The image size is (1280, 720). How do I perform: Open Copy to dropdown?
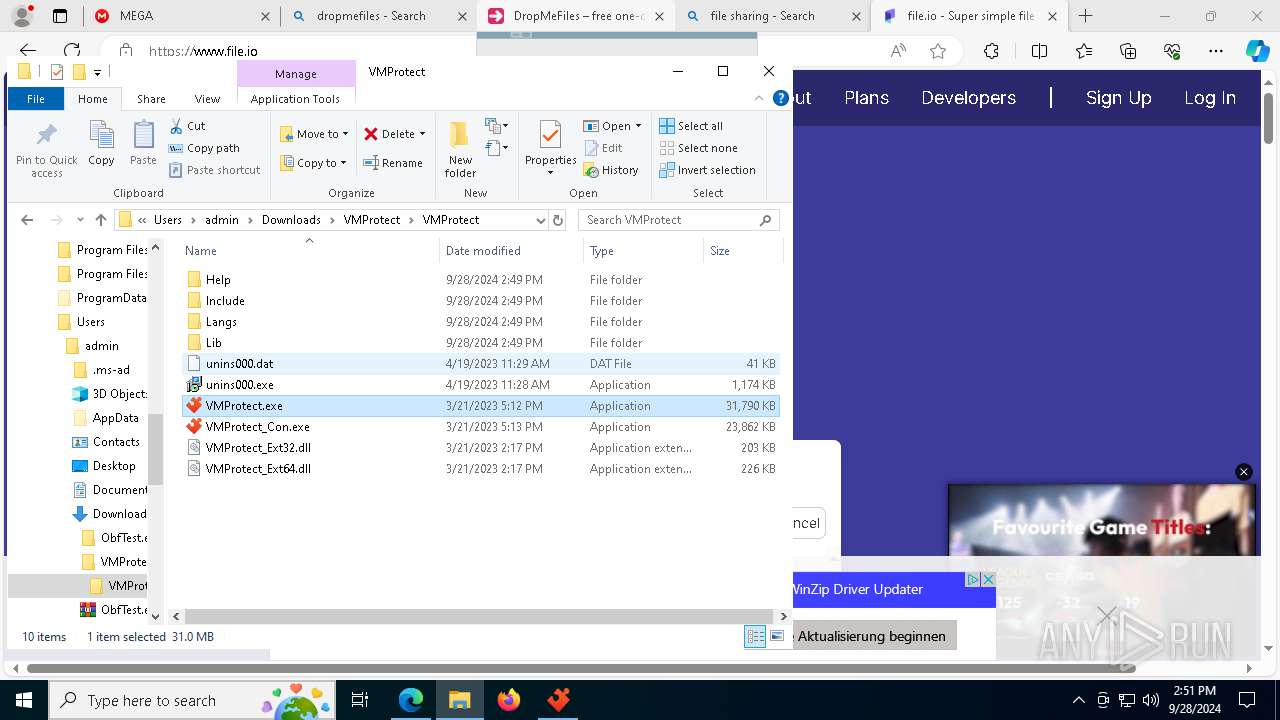(313, 163)
